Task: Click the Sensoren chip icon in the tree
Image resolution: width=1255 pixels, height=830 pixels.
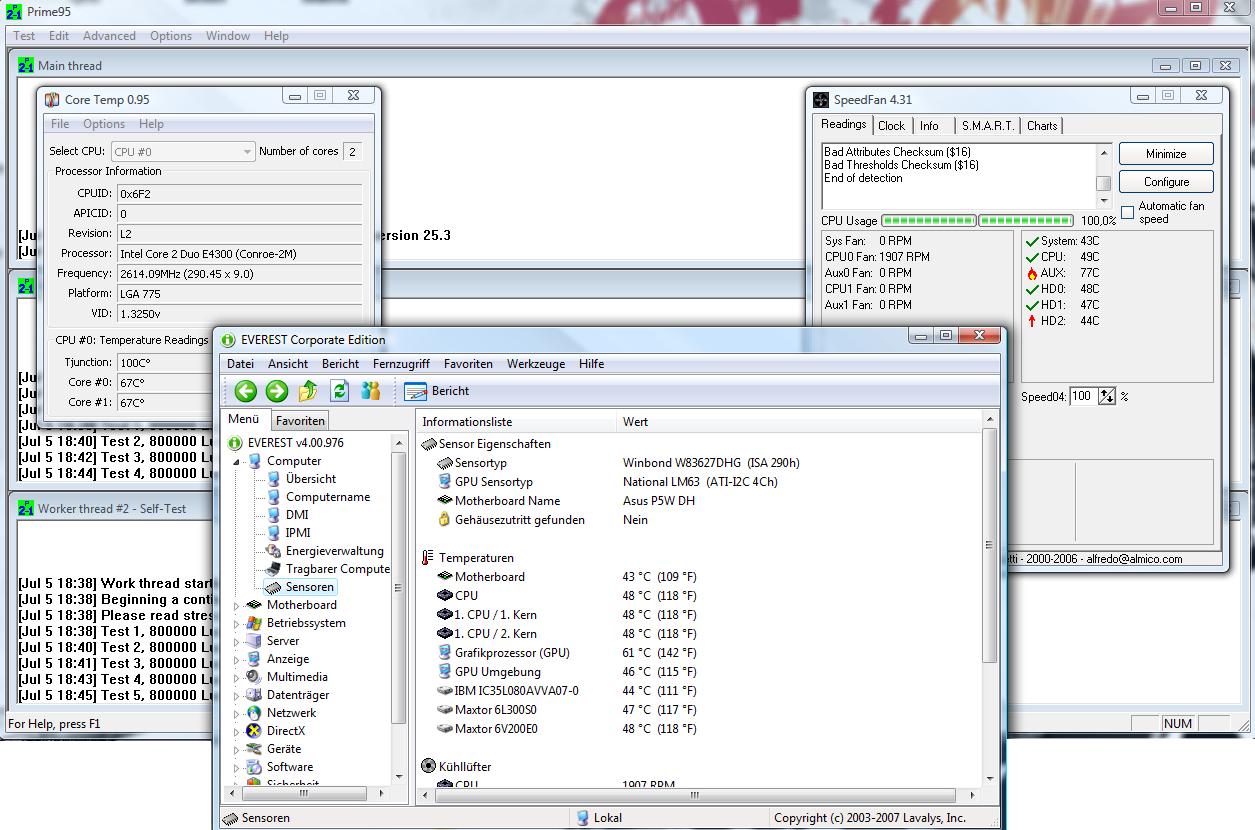Action: (x=274, y=587)
